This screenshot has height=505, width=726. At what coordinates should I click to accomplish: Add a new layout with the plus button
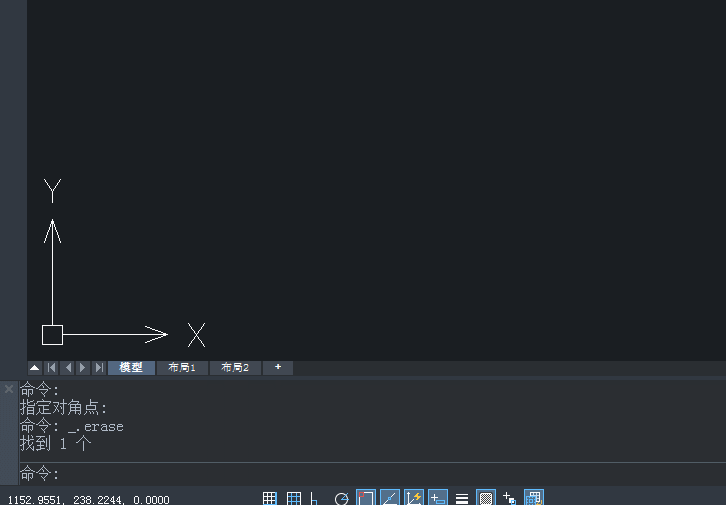tap(278, 368)
